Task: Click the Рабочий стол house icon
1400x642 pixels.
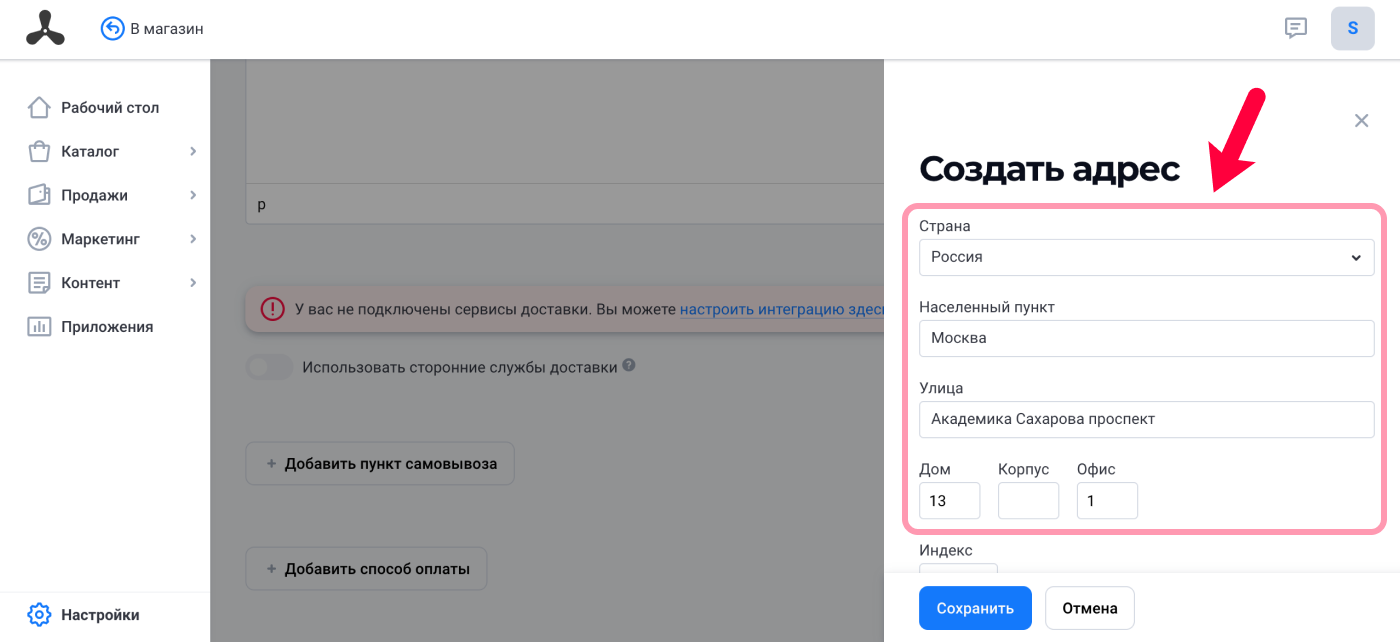Action: [x=39, y=107]
